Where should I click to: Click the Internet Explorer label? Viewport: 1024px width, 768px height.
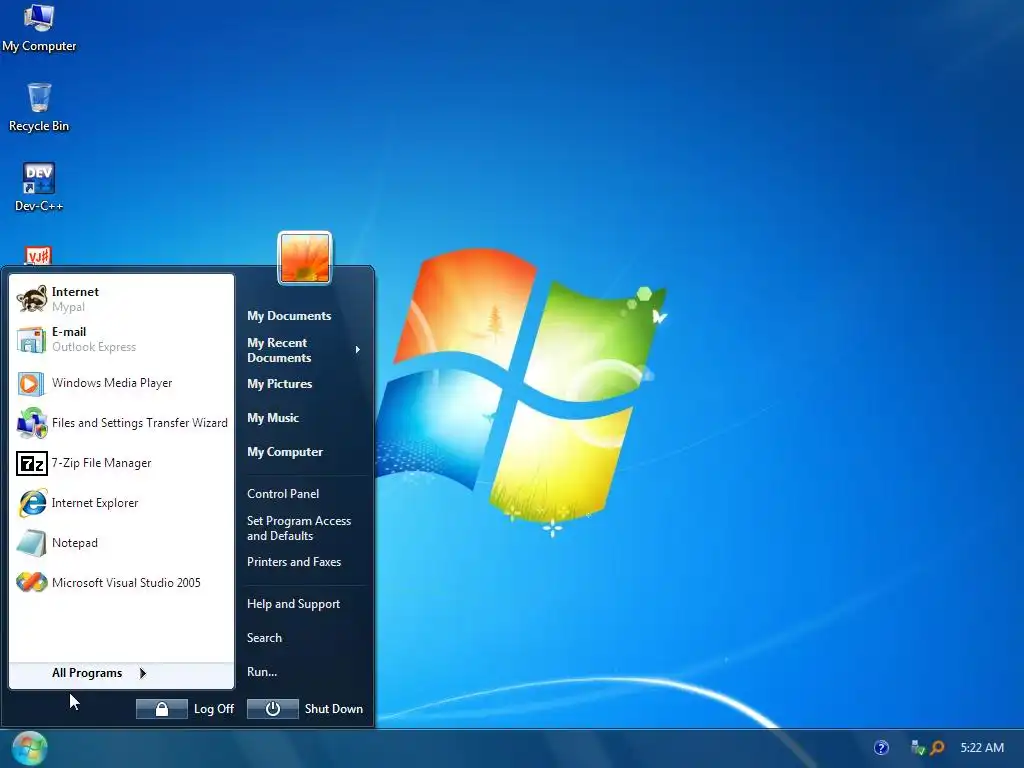point(95,503)
